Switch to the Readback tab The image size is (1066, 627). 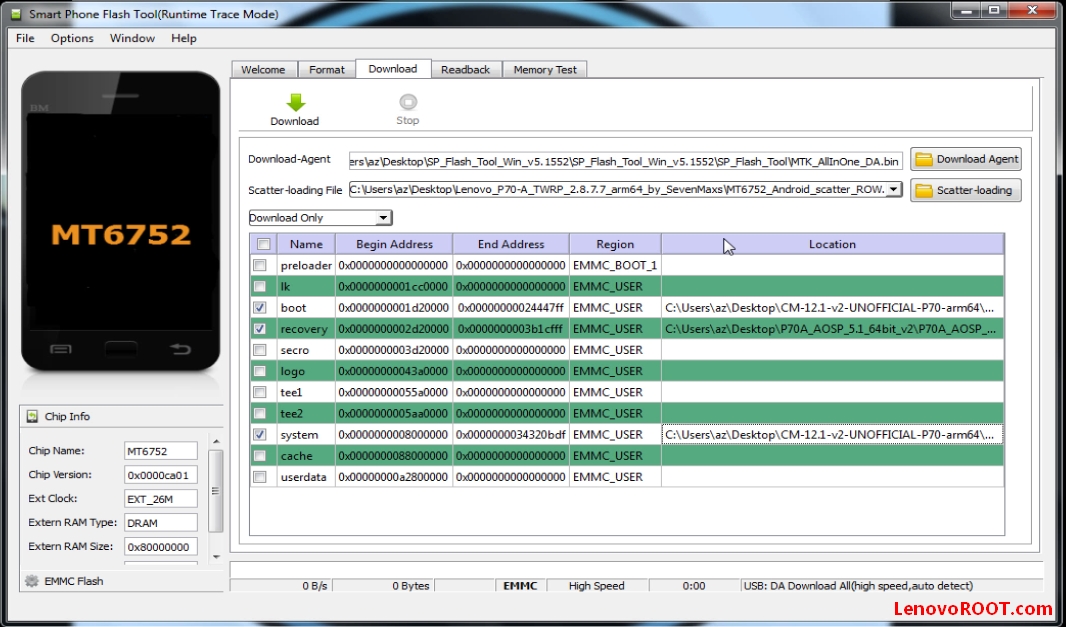click(x=466, y=69)
